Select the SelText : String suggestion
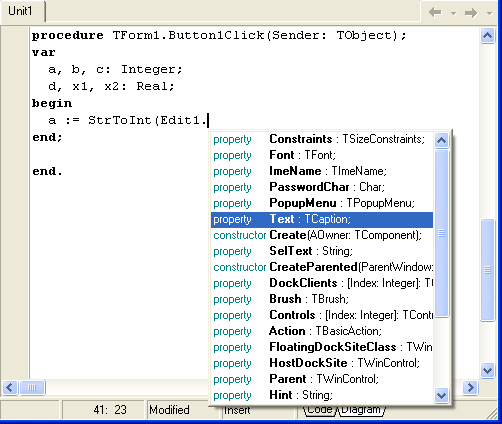502x424 pixels. [322, 251]
